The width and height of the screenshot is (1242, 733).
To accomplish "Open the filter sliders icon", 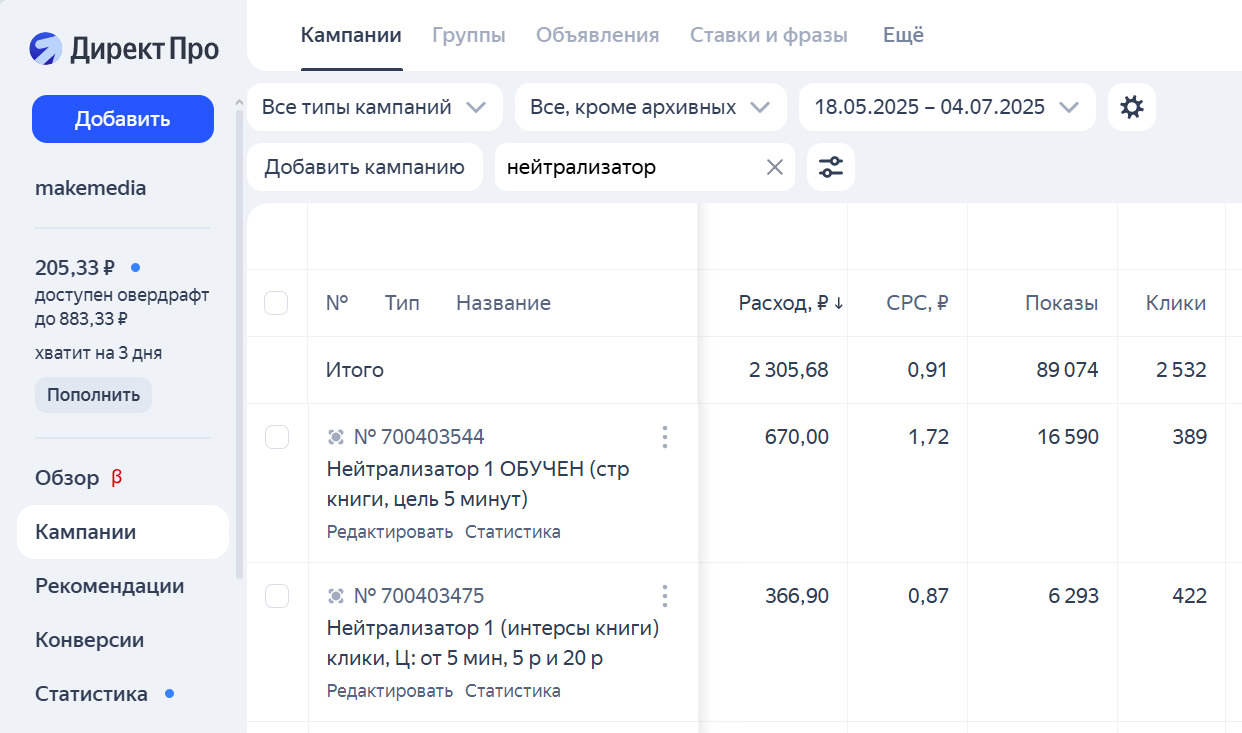I will (x=830, y=167).
